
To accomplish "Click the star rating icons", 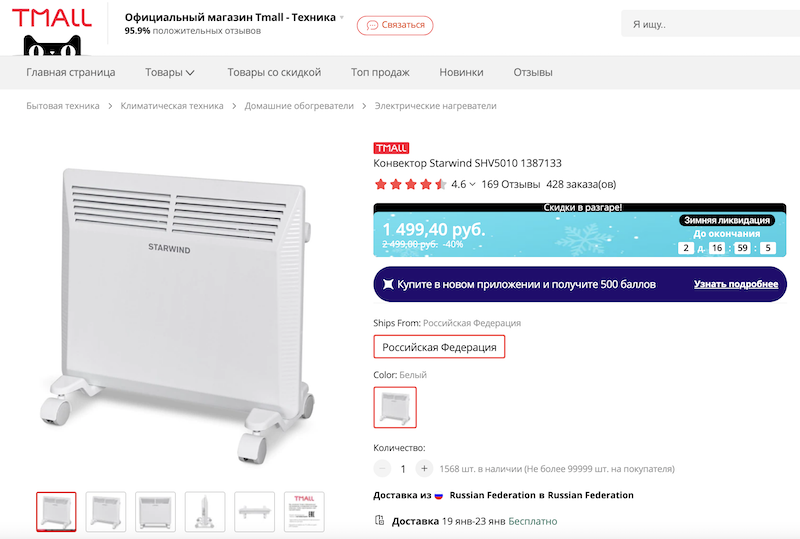I will (x=410, y=184).
